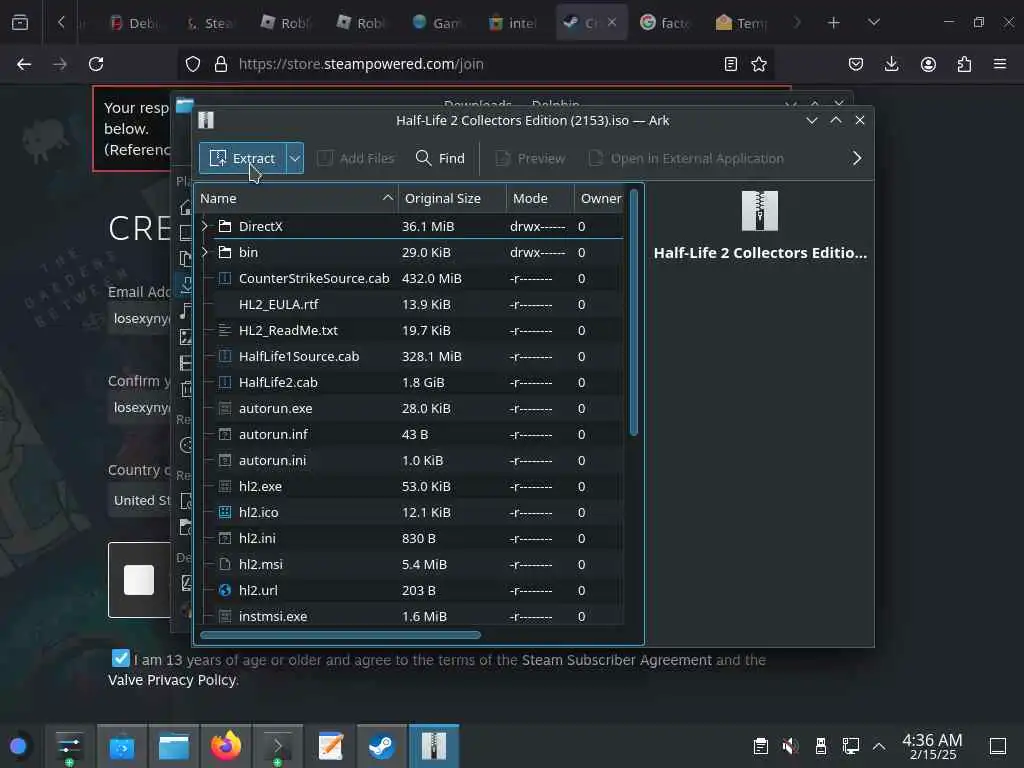Click the Extract button in Ark
Viewport: 1024px width, 768px height.
pyautogui.click(x=242, y=158)
